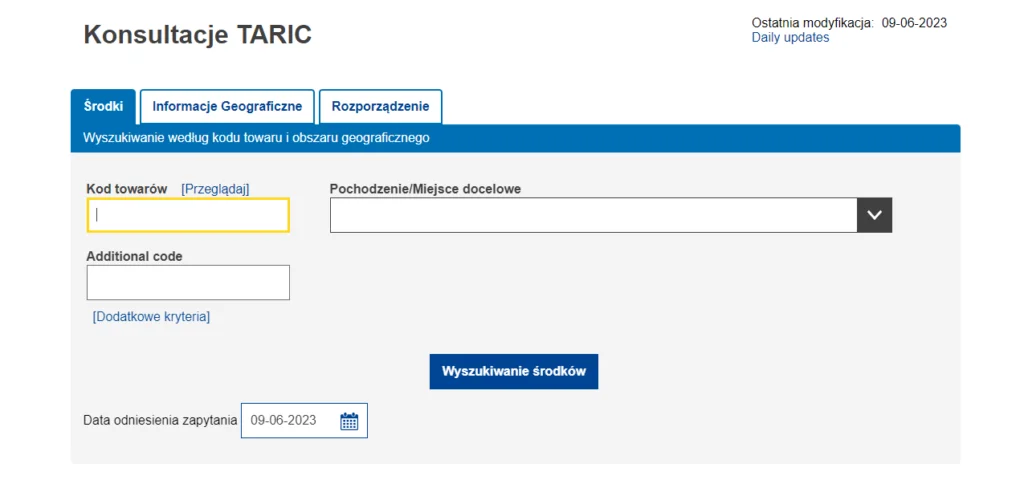Click the Konsultacje TARIC heading
1024x484 pixels.
[x=198, y=35]
